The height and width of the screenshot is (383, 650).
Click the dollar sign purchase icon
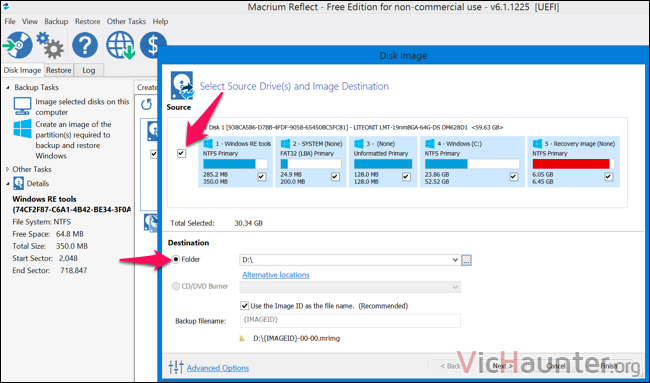coord(153,45)
